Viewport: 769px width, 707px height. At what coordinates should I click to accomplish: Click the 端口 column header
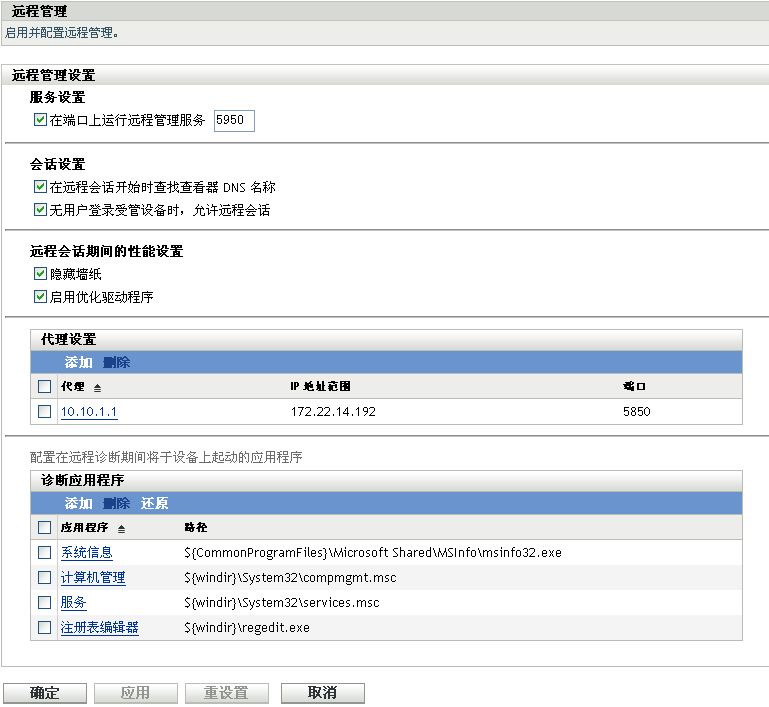(x=634, y=386)
